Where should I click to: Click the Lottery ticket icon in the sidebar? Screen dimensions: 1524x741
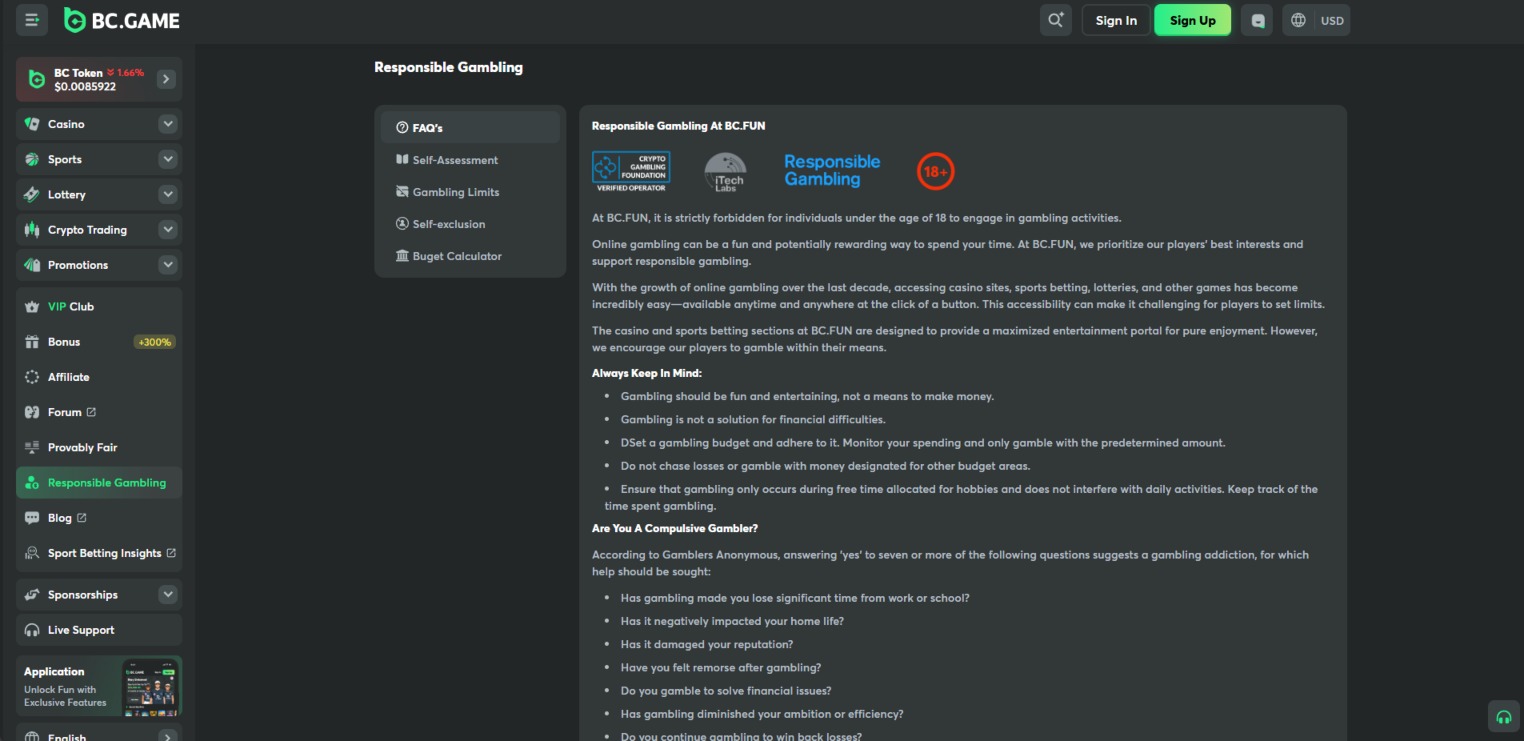point(32,194)
